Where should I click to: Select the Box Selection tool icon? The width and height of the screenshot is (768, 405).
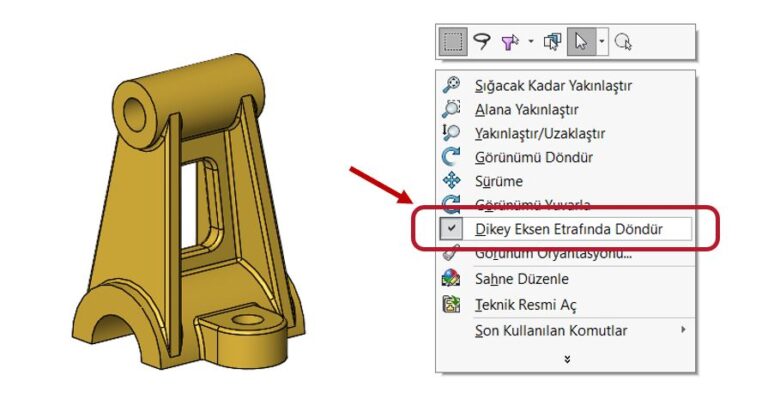(x=453, y=42)
